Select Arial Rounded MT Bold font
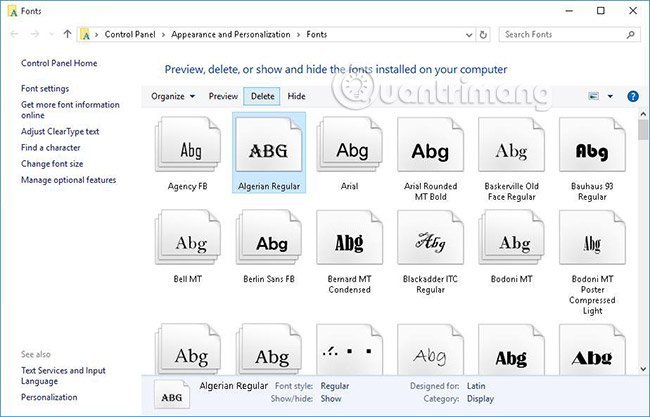This screenshot has height=417, width=650. (431, 150)
